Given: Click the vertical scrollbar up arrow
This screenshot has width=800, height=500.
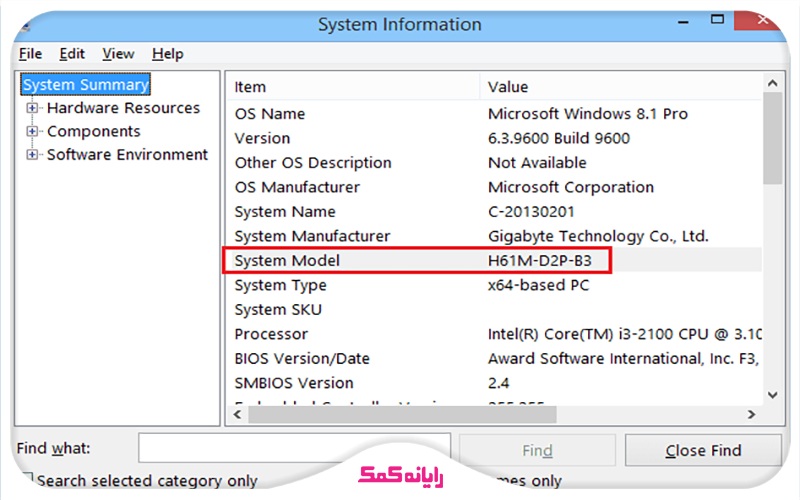Looking at the screenshot, I should (771, 86).
